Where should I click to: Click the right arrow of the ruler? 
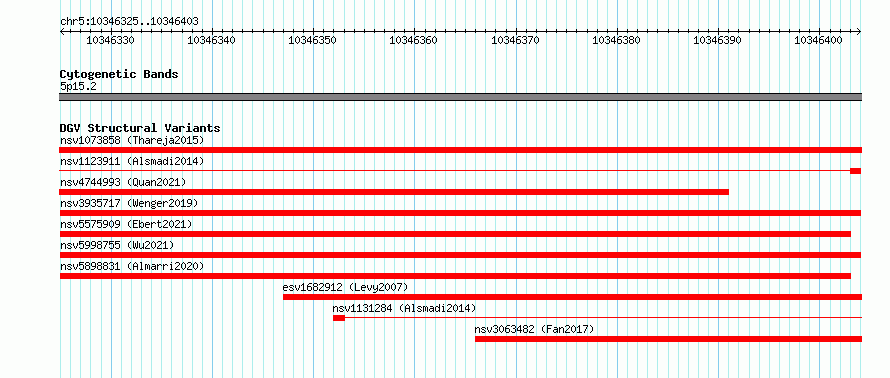[x=859, y=32]
